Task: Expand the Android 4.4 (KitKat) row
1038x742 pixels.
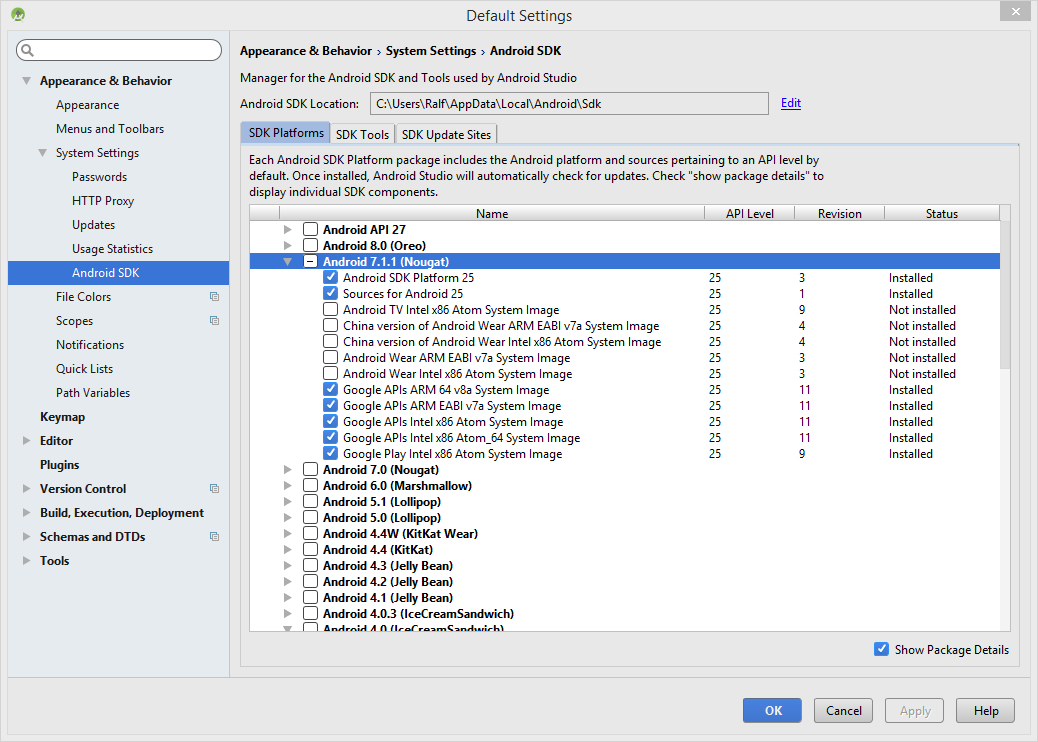Action: coord(287,549)
